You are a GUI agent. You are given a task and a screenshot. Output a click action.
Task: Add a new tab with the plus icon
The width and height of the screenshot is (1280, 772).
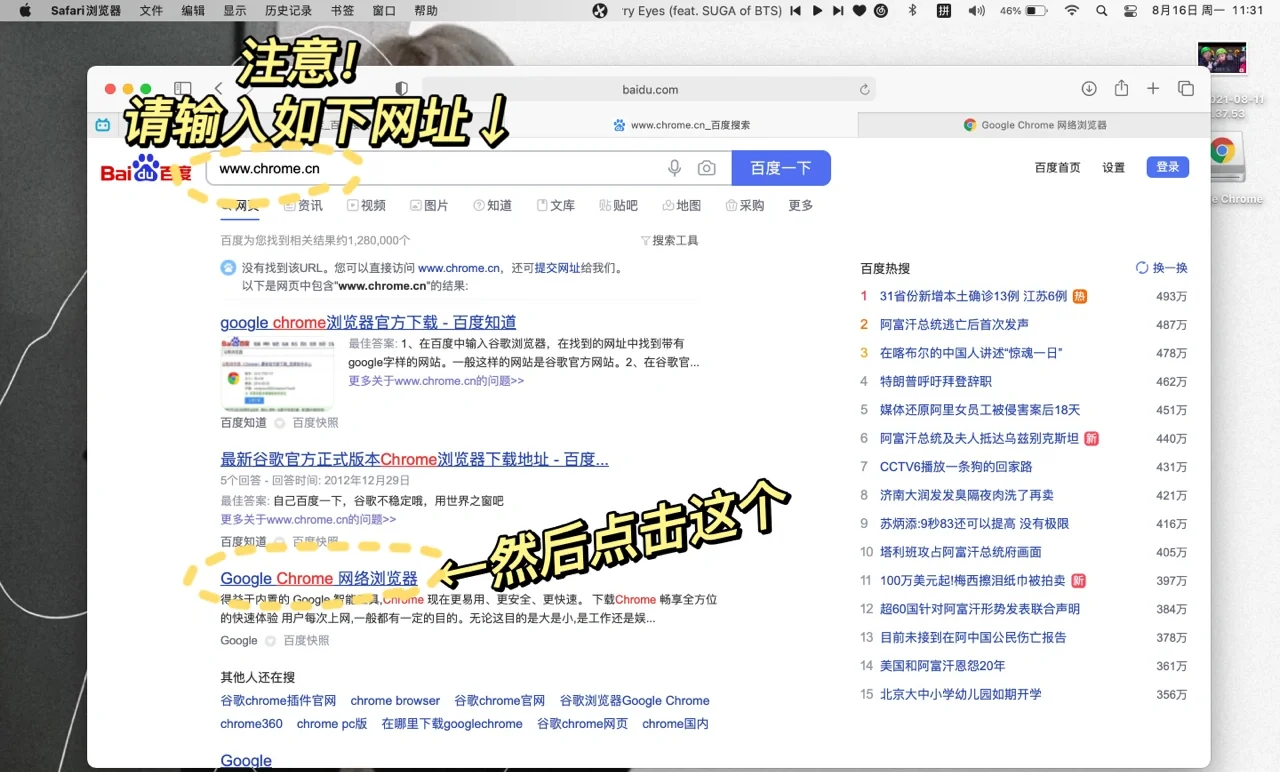click(x=1153, y=89)
